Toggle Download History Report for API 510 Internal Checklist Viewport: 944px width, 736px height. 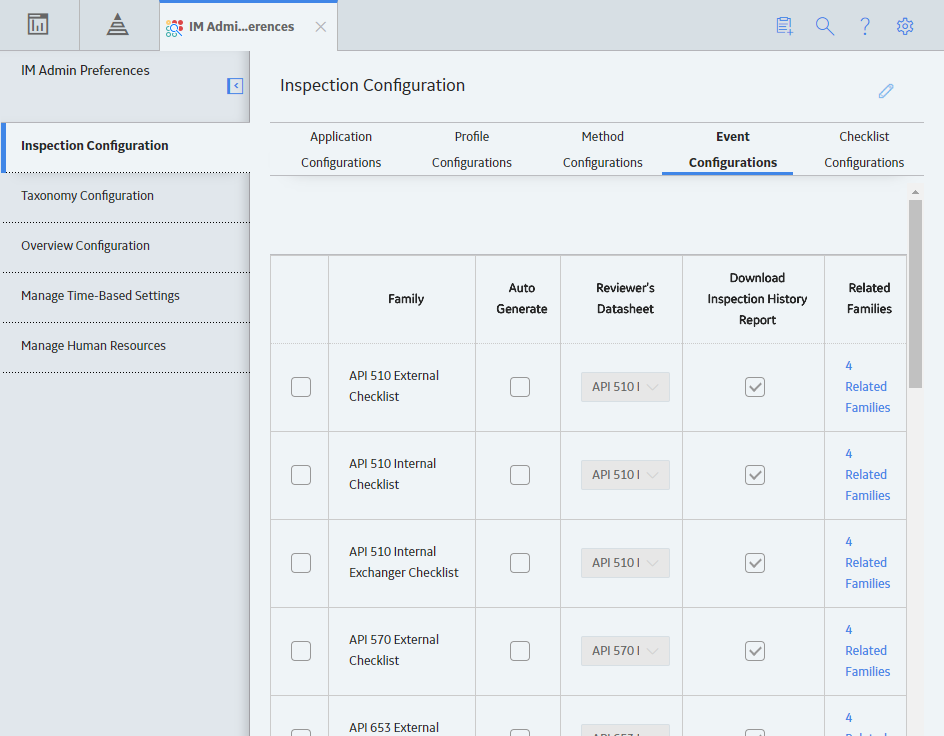click(x=755, y=475)
